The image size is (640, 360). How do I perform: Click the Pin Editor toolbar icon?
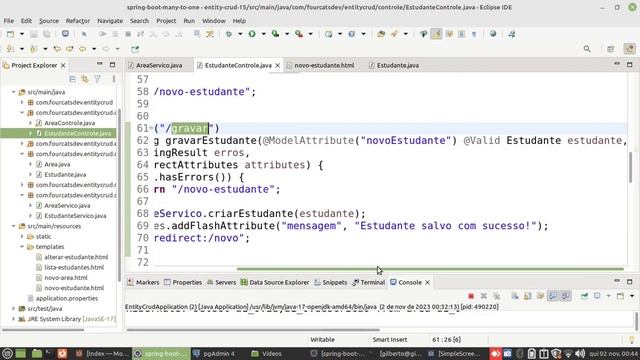pos(135,49)
